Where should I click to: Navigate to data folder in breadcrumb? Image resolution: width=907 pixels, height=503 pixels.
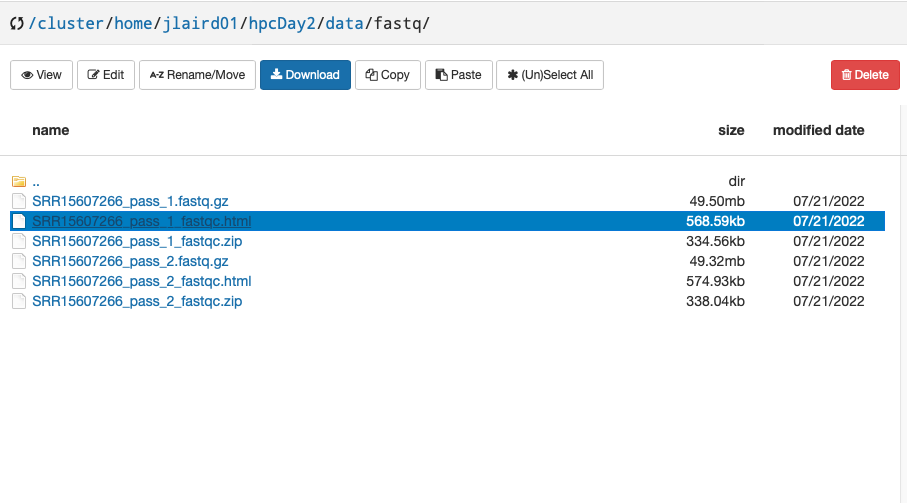344,24
